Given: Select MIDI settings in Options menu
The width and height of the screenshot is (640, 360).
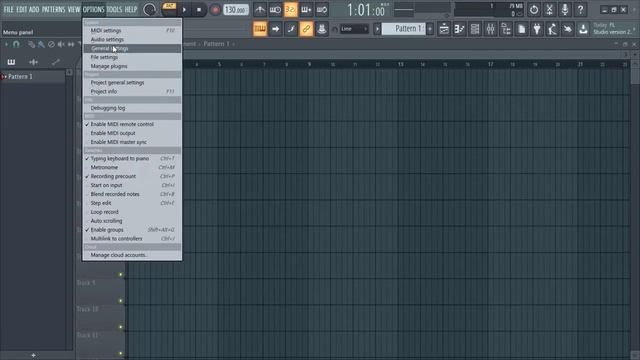Looking at the screenshot, I should pyautogui.click(x=132, y=31).
